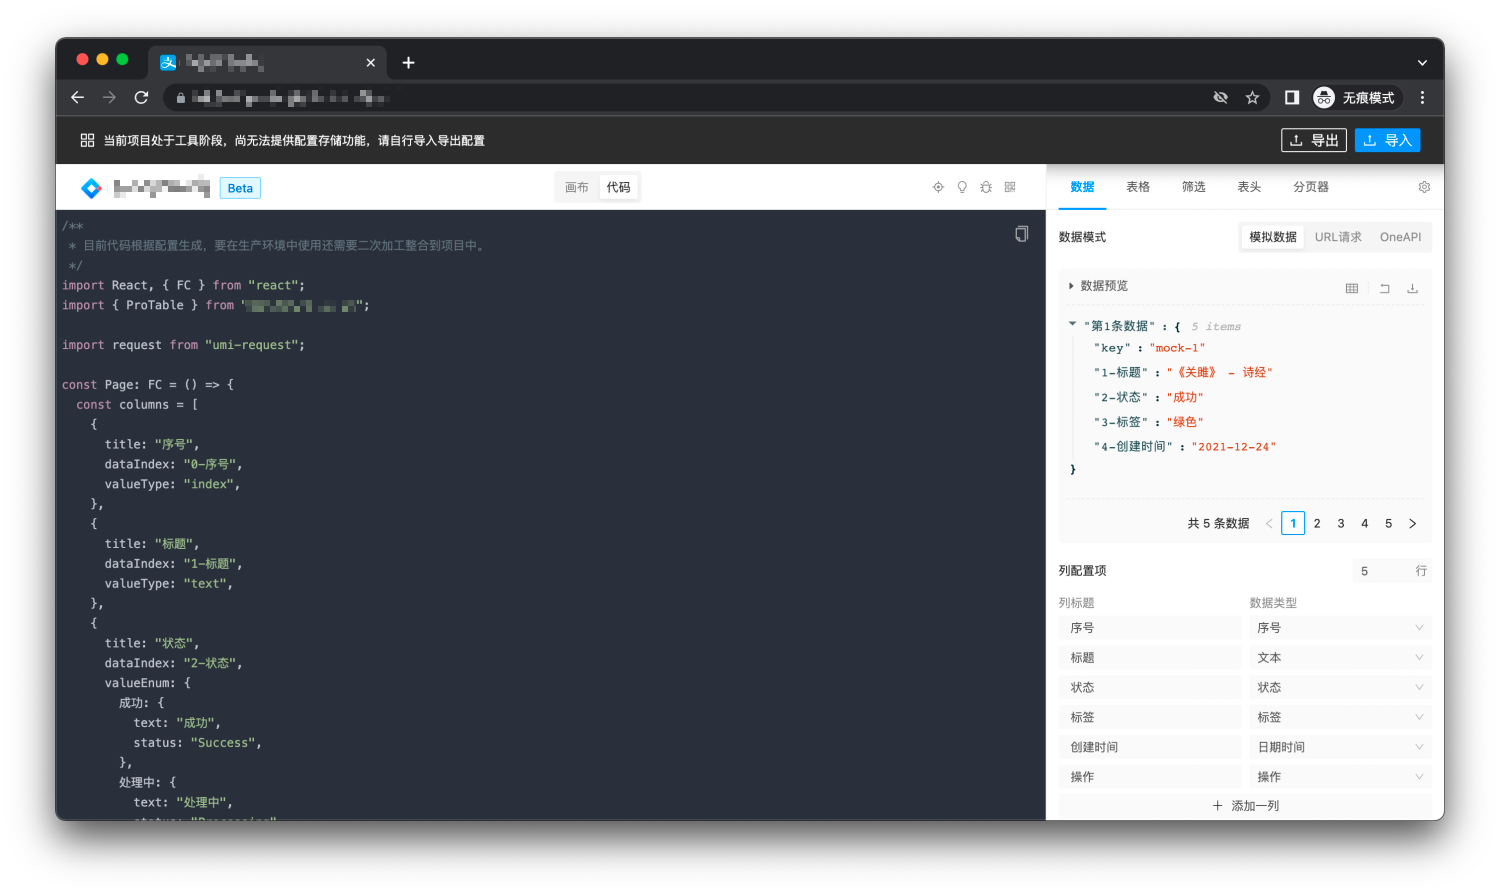Select data page 1
Screen dimensions: 1500x894
click(1293, 523)
